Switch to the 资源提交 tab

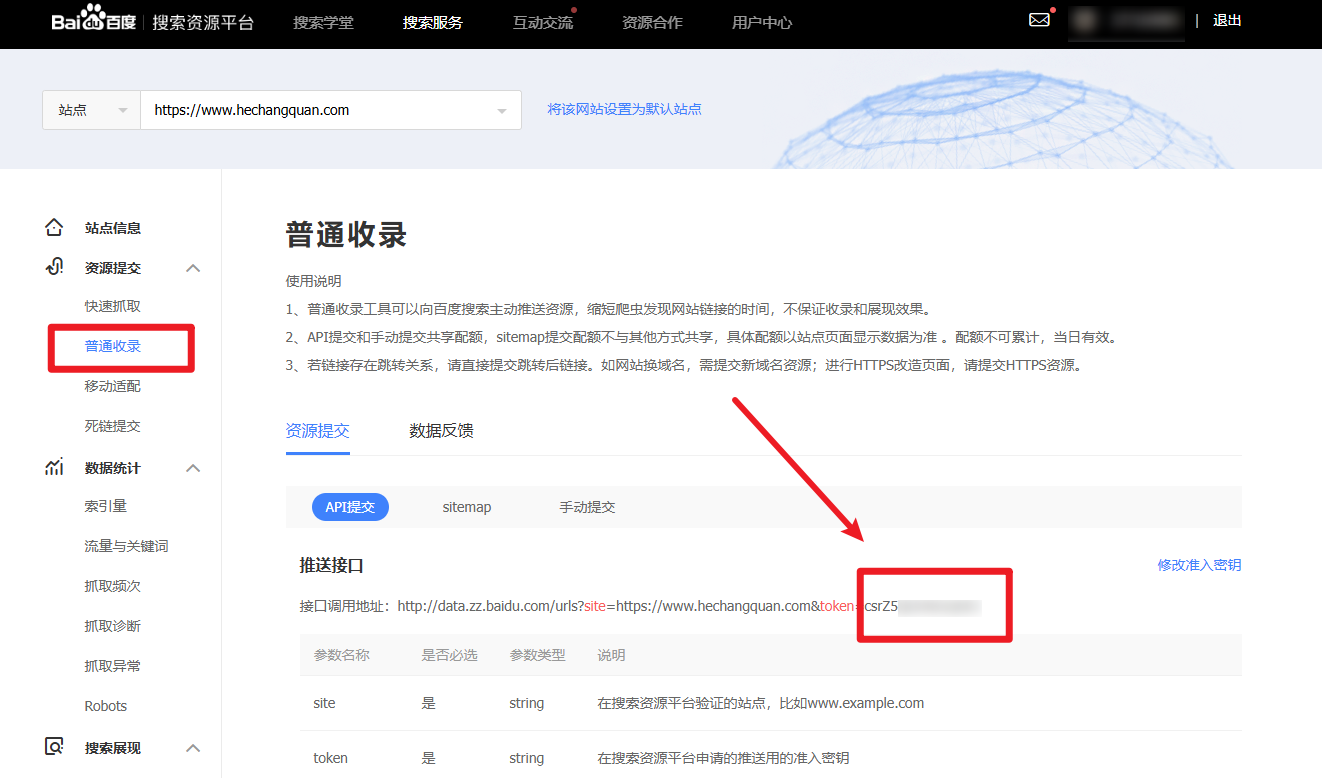point(318,431)
